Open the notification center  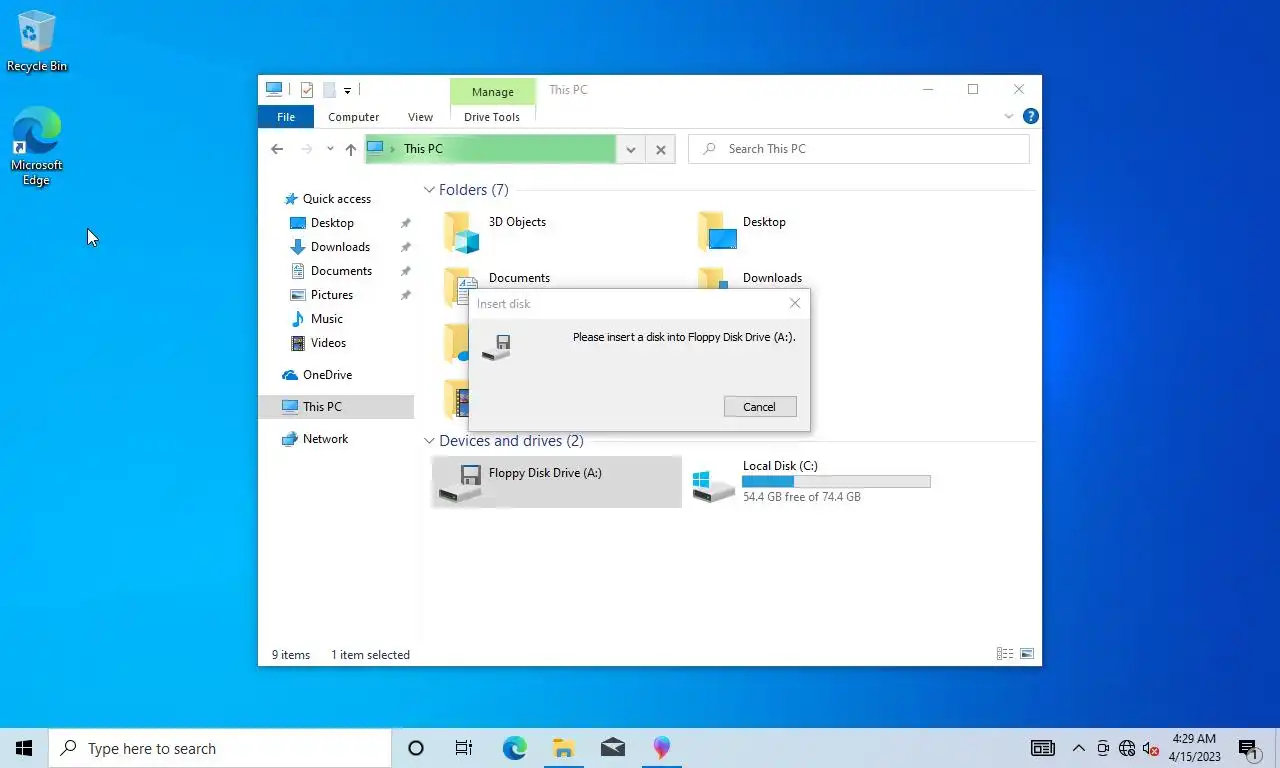coord(1248,748)
